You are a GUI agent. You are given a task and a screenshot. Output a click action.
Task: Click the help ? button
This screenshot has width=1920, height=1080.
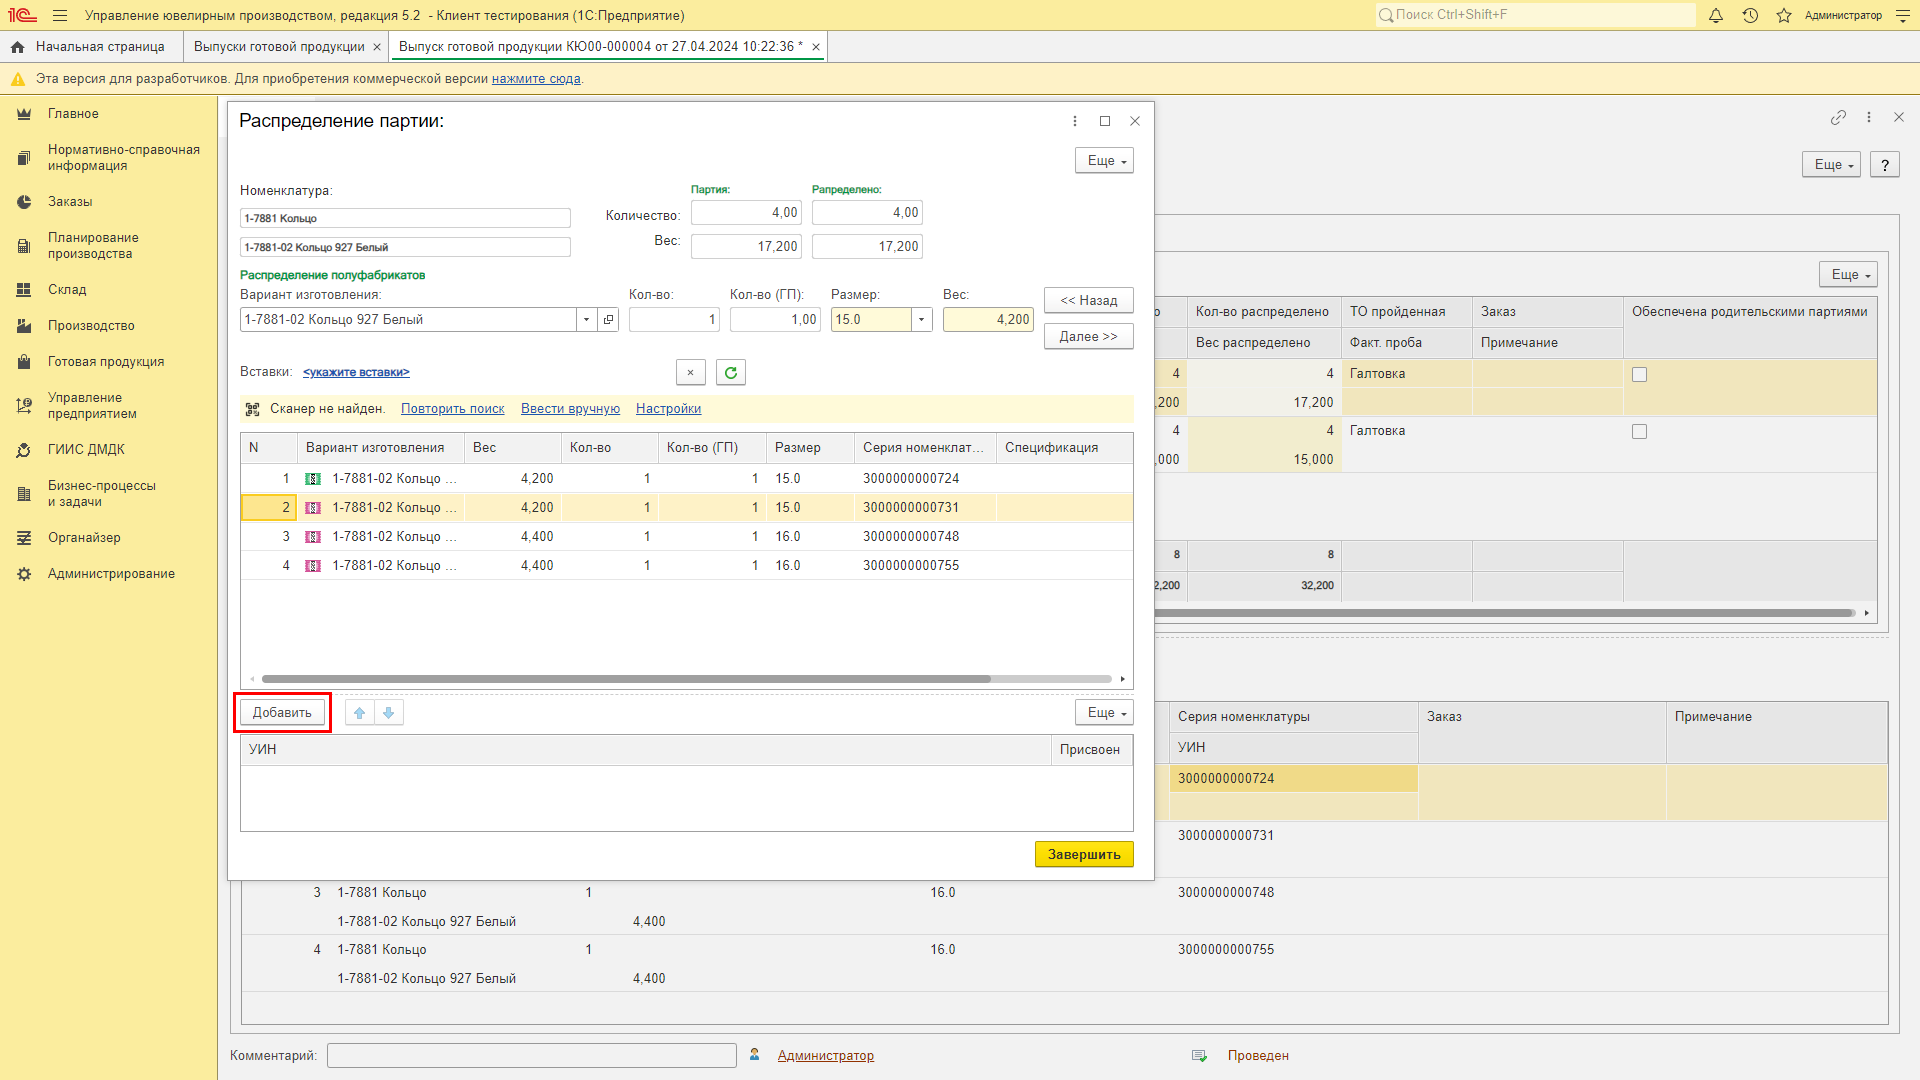point(1885,165)
